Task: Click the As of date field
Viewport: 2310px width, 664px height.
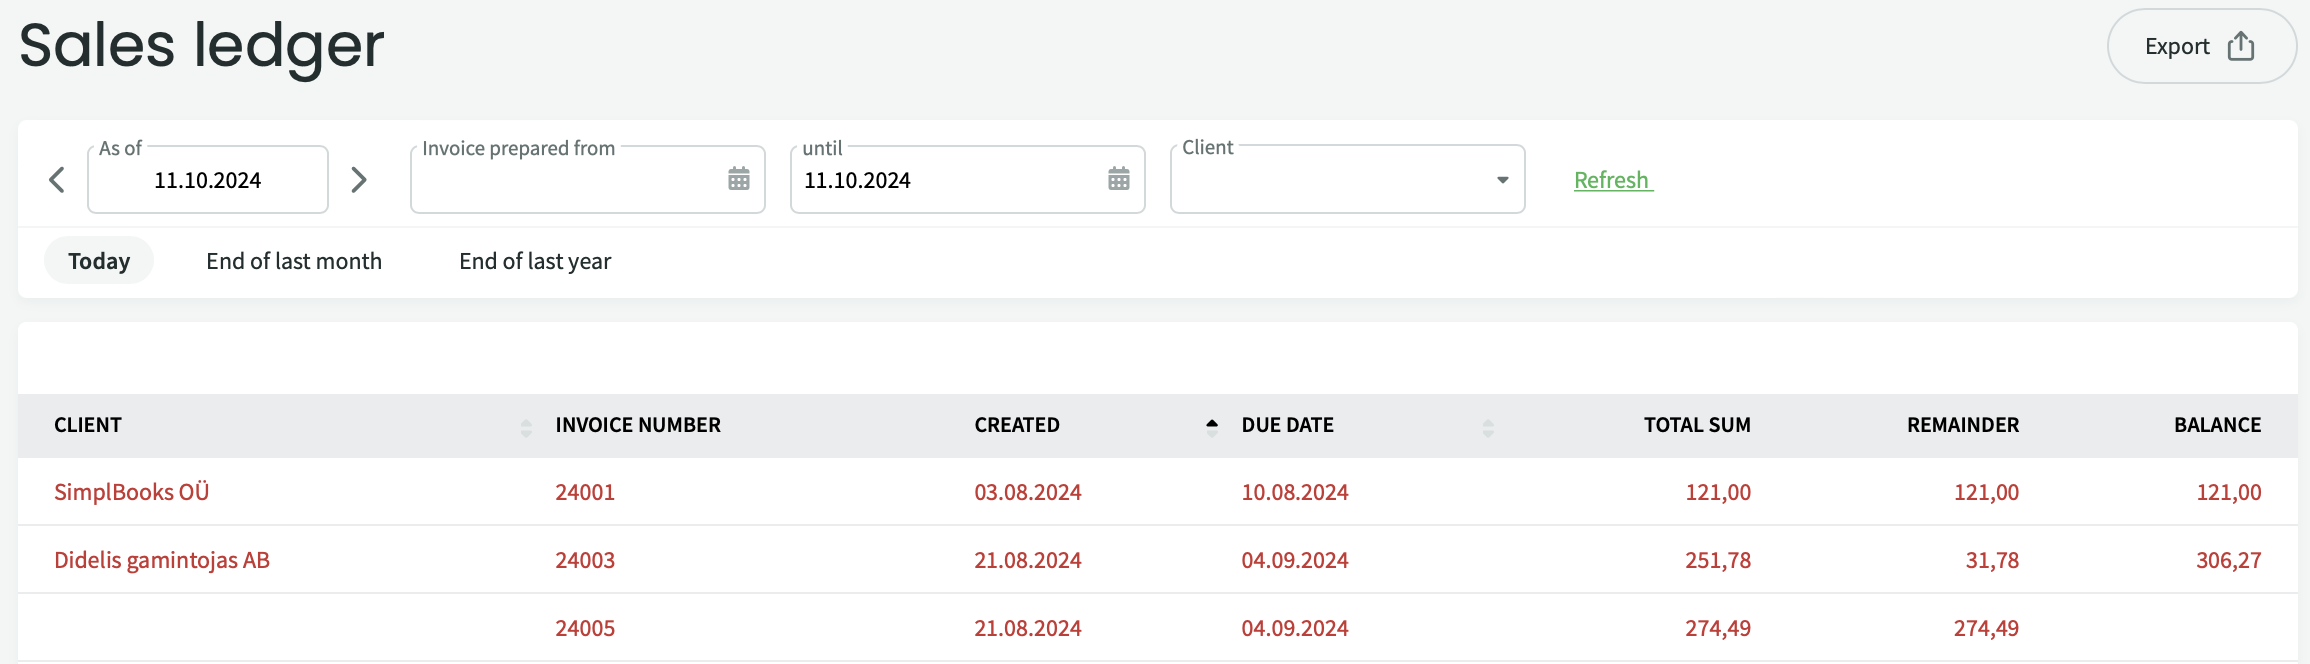Action: (208, 180)
